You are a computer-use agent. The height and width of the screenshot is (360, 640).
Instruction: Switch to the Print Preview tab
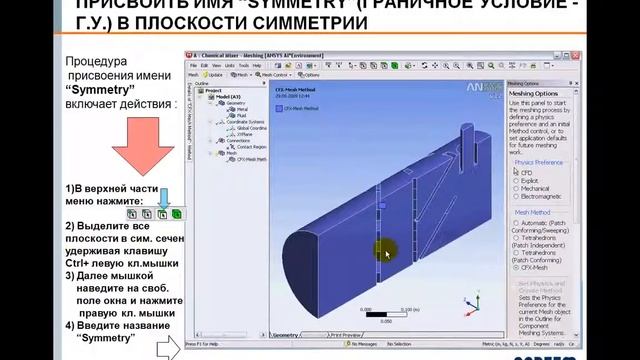pyautogui.click(x=345, y=335)
